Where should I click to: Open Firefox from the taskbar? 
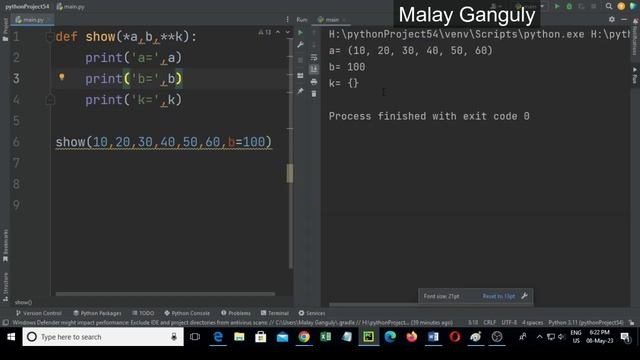click(411, 337)
